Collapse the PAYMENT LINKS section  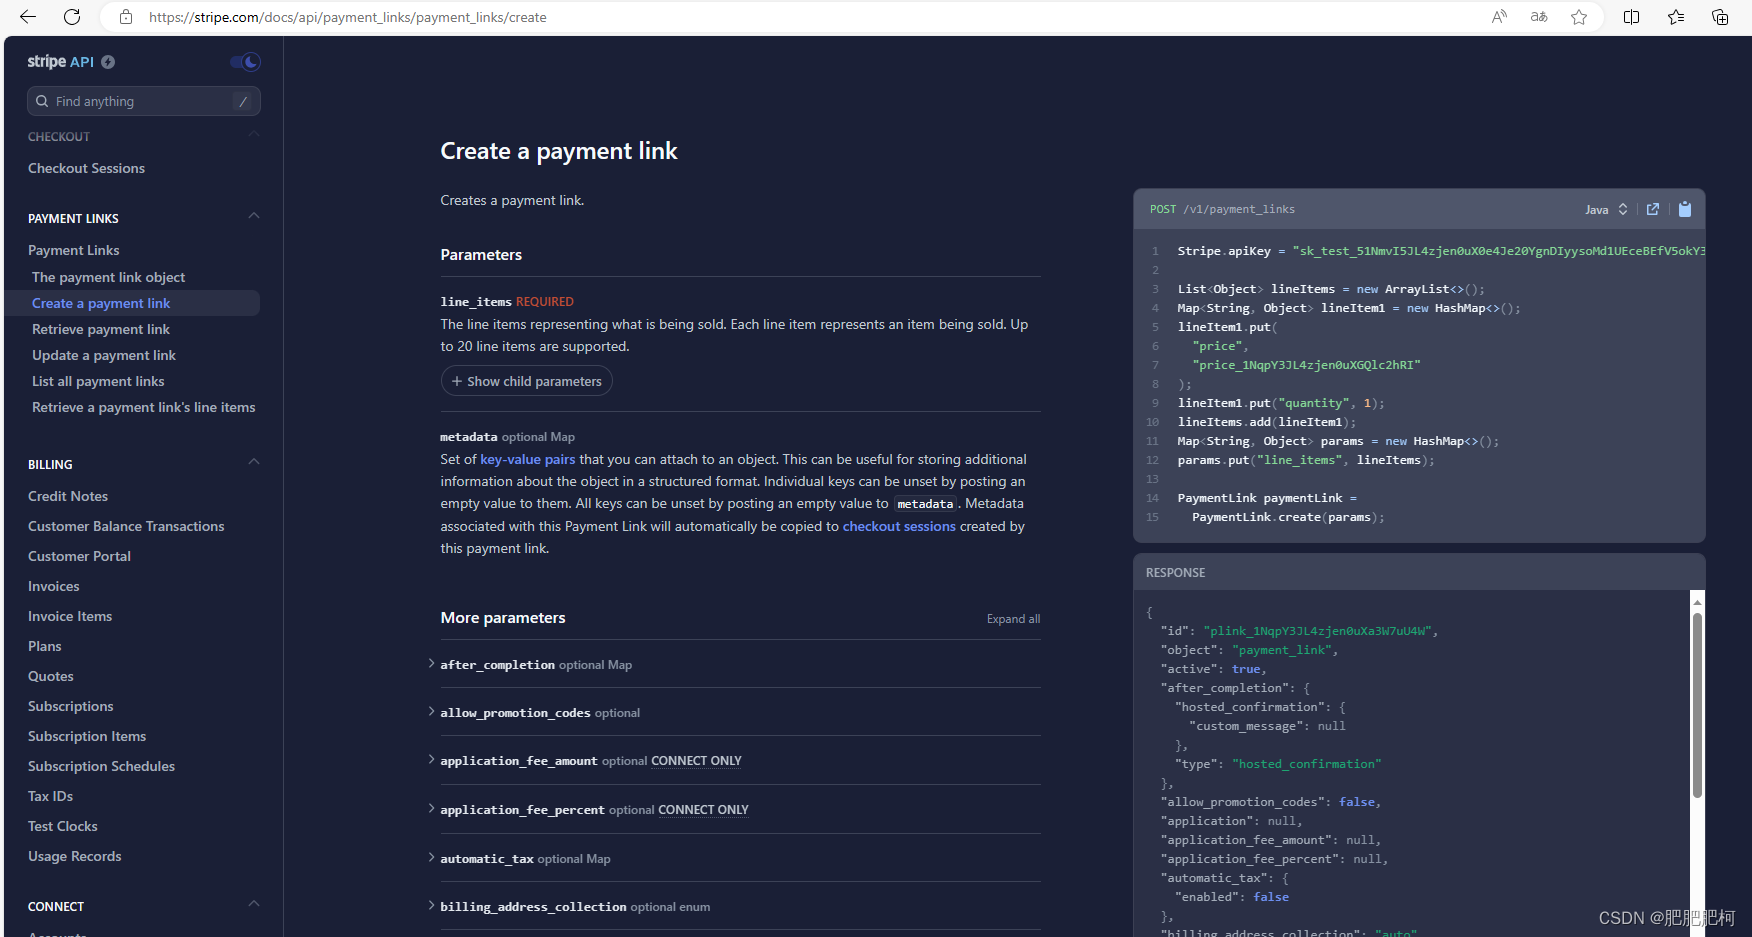click(x=253, y=216)
